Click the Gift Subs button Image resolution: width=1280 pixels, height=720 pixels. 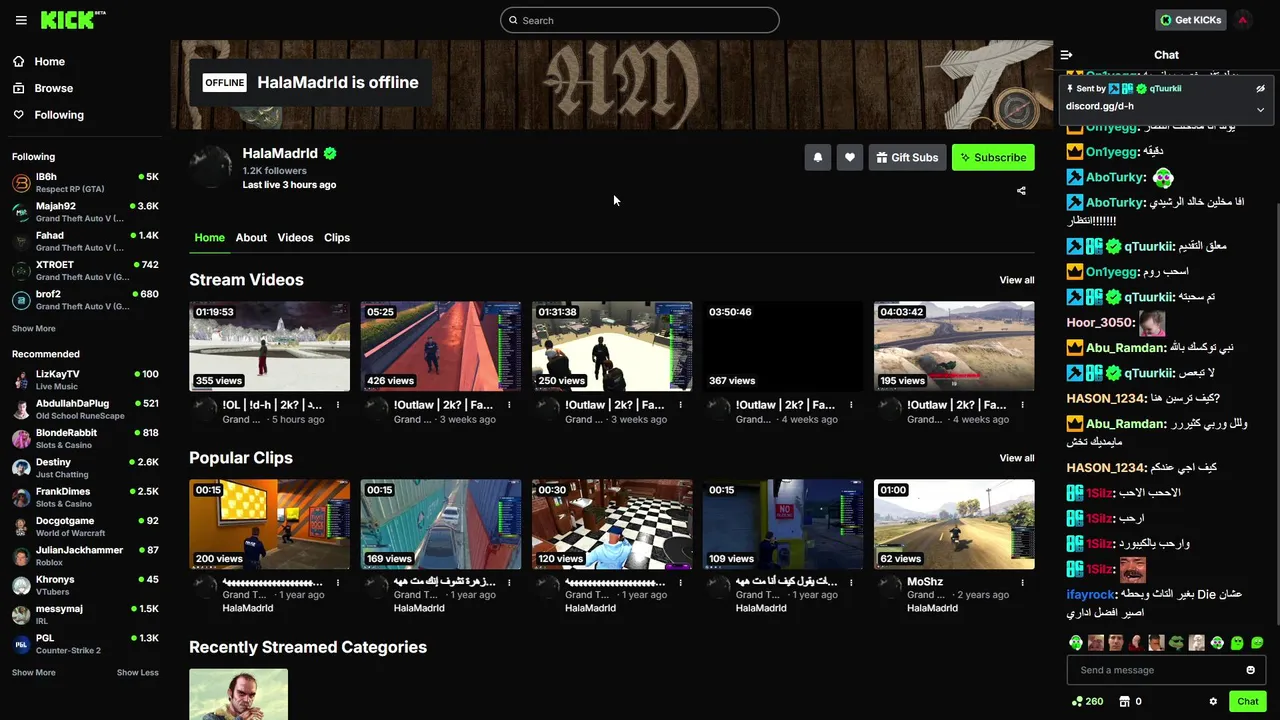907,157
